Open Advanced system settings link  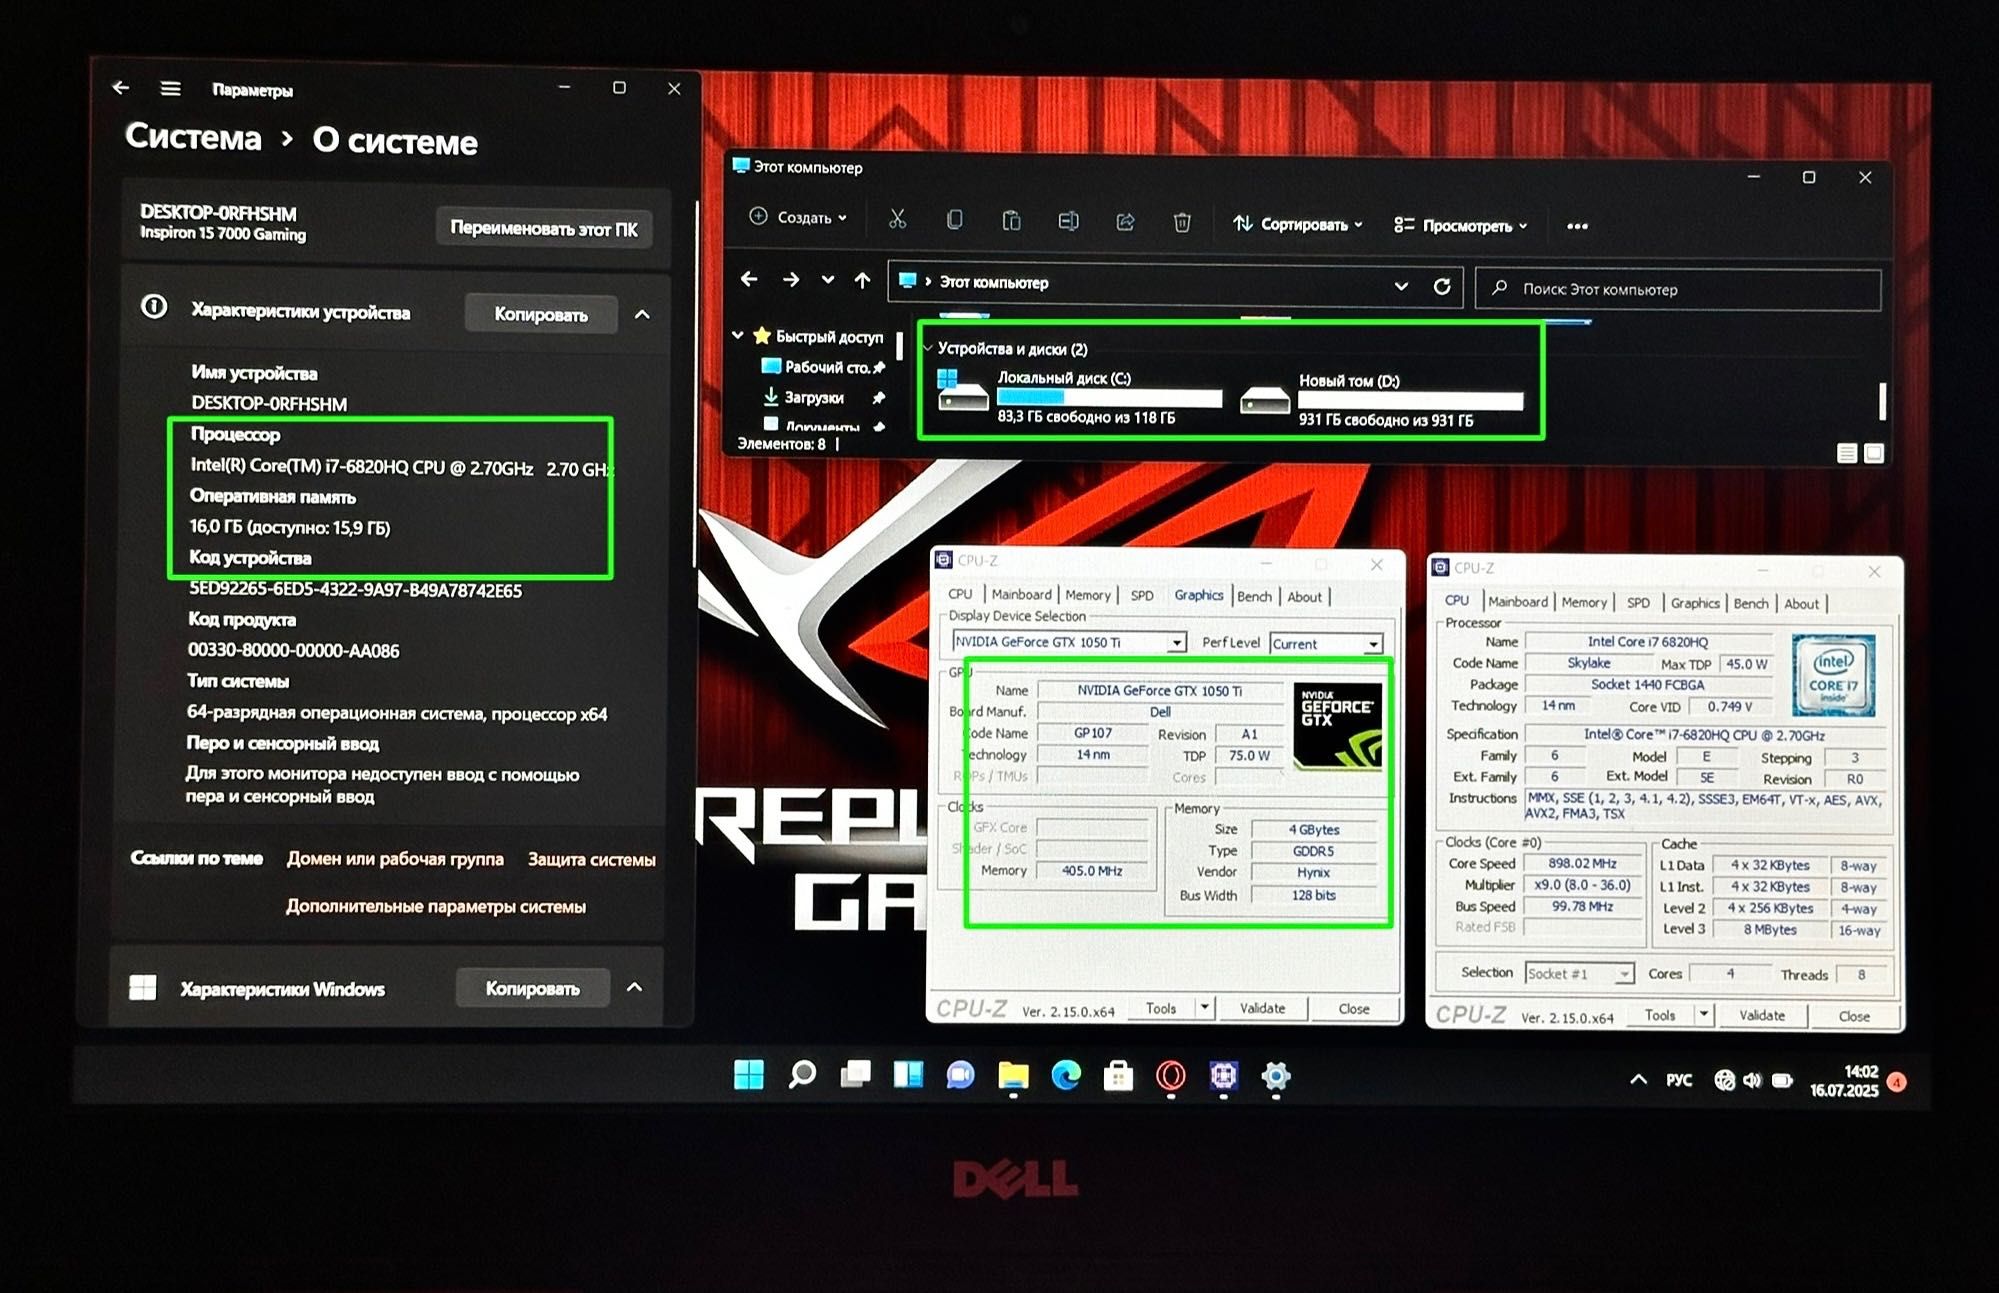(436, 906)
